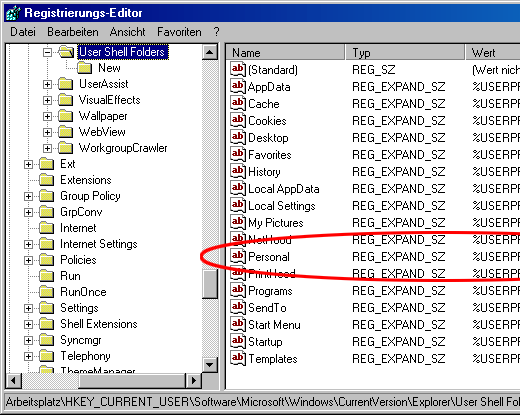Sort values by the Wert column header
Image resolution: width=520 pixels, height=415 pixels.
493,52
